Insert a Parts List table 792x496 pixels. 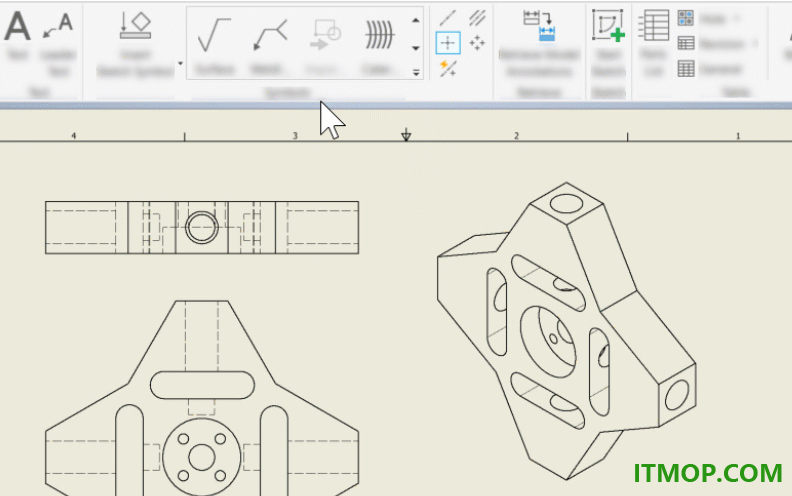[654, 44]
